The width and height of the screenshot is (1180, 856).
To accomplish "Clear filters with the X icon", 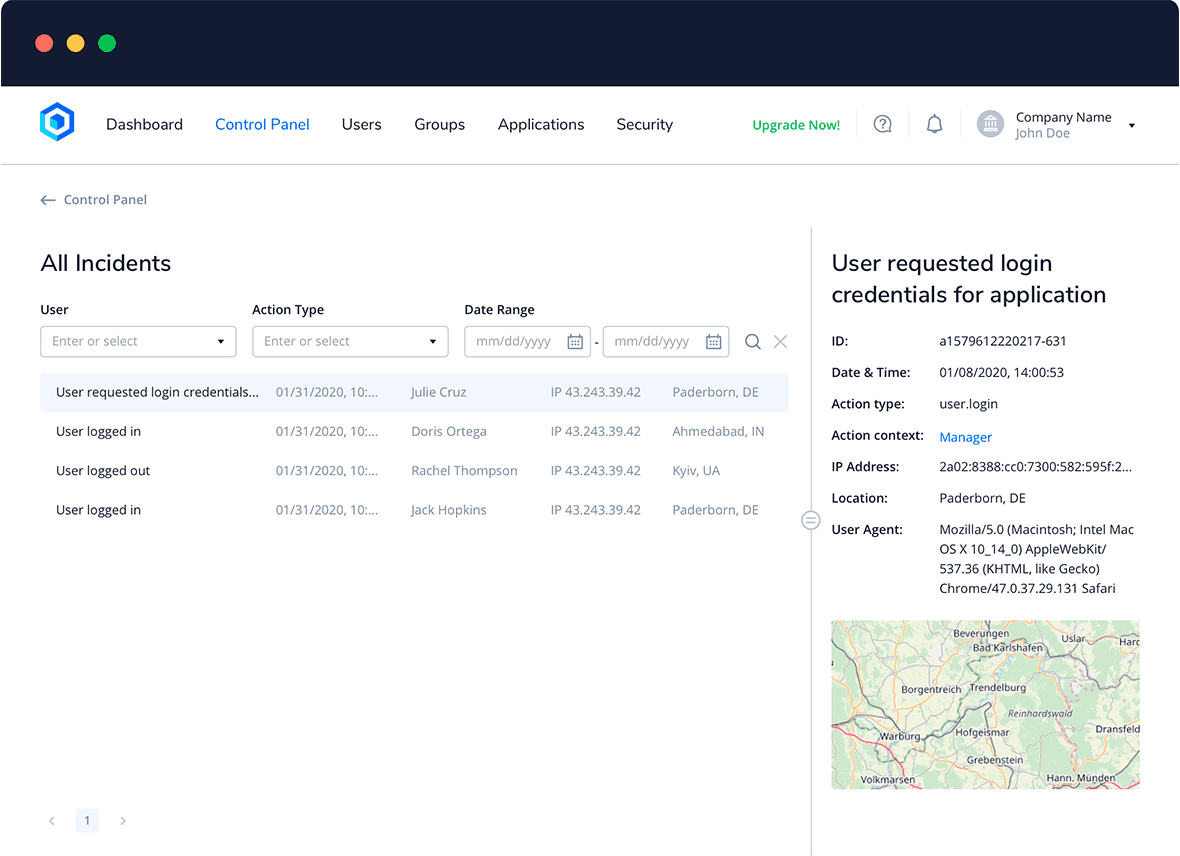I will click(x=781, y=342).
